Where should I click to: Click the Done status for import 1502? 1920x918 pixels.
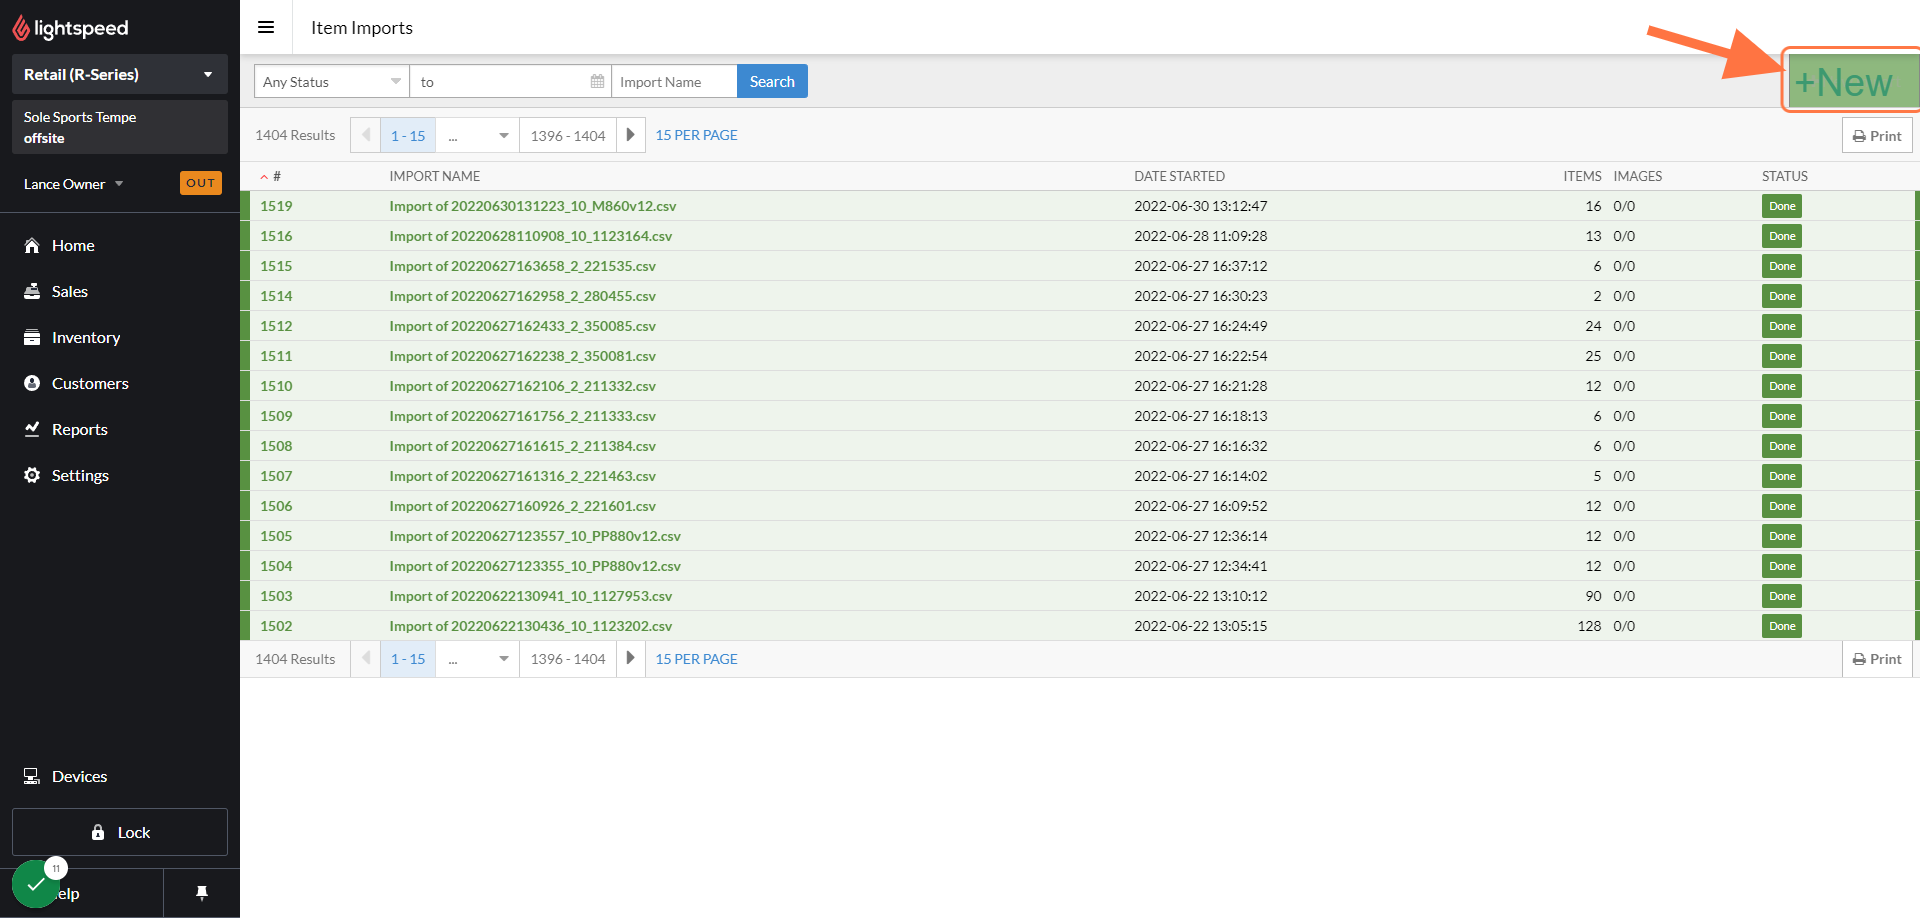[x=1782, y=626]
